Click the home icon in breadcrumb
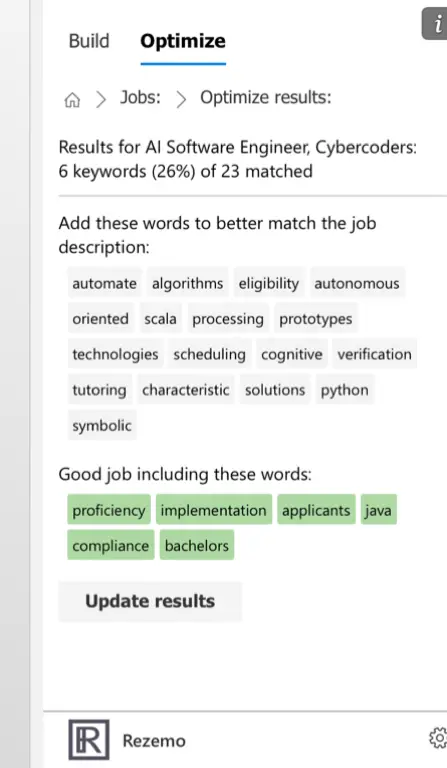This screenshot has height=768, width=447. pyautogui.click(x=72, y=99)
